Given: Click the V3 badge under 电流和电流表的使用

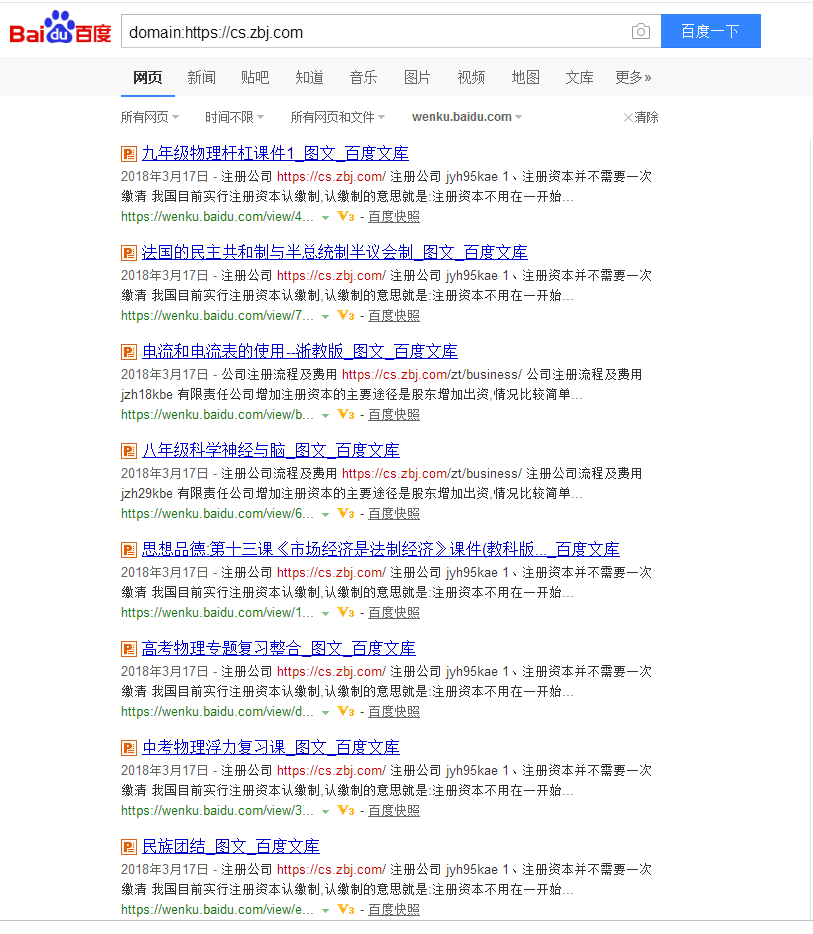Looking at the screenshot, I should tap(346, 414).
